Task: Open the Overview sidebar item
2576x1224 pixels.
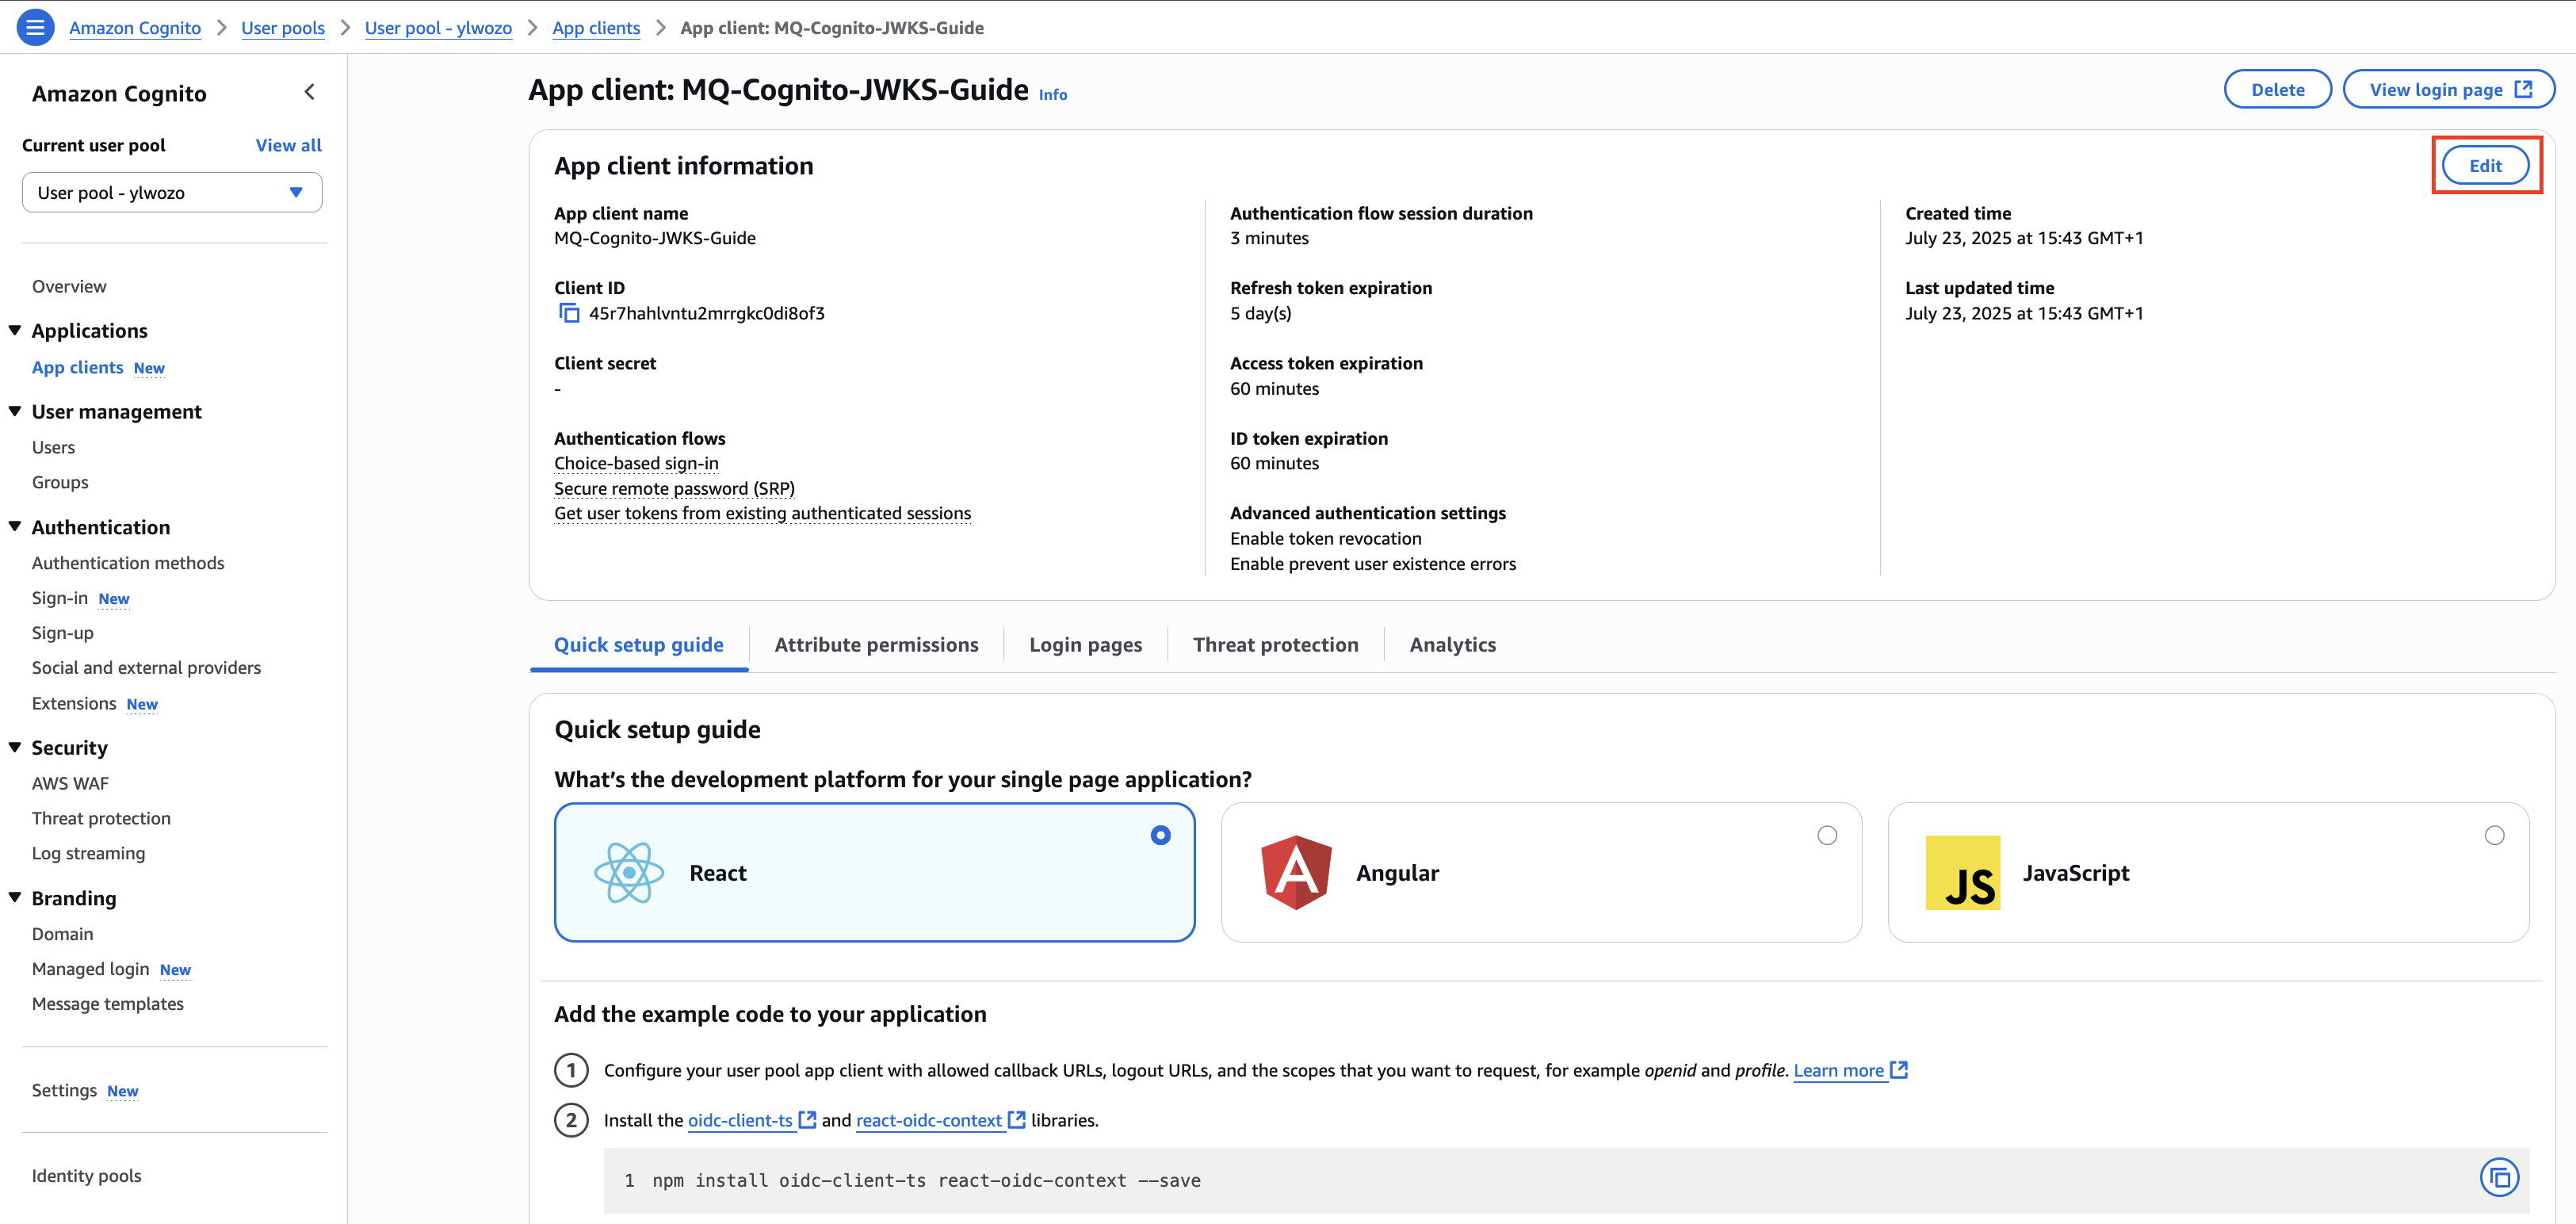Action: (x=69, y=286)
